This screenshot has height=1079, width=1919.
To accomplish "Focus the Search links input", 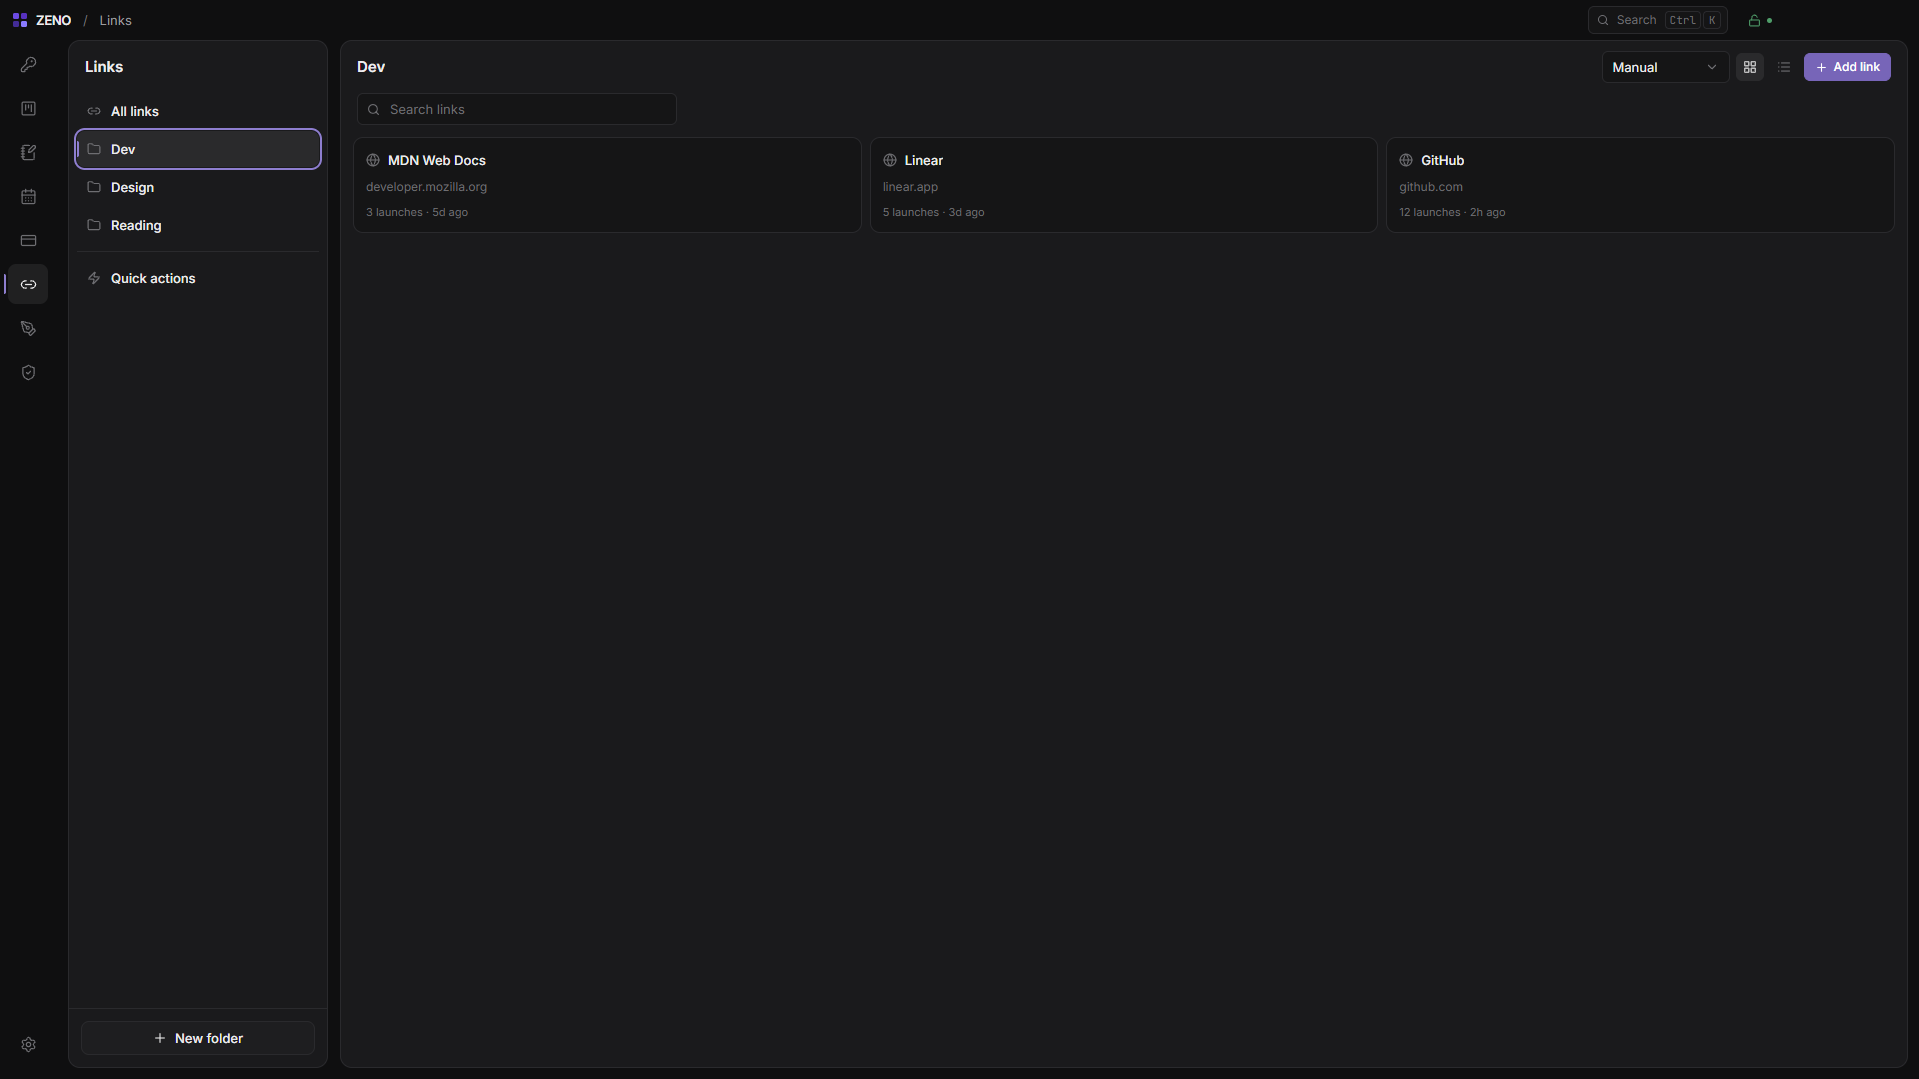I will (x=517, y=109).
